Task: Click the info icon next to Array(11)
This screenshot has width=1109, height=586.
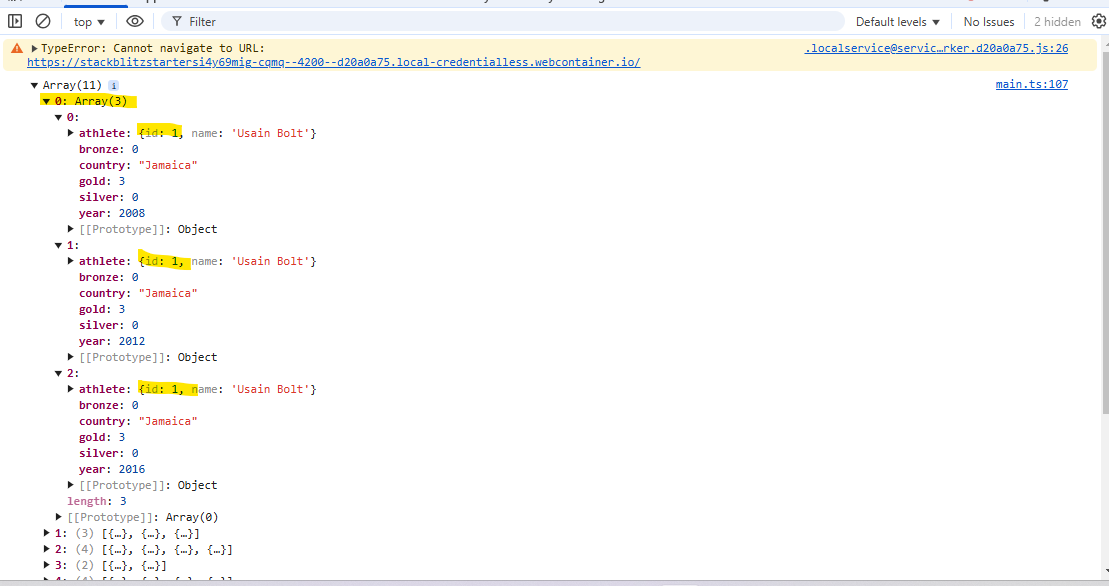Action: 114,85
